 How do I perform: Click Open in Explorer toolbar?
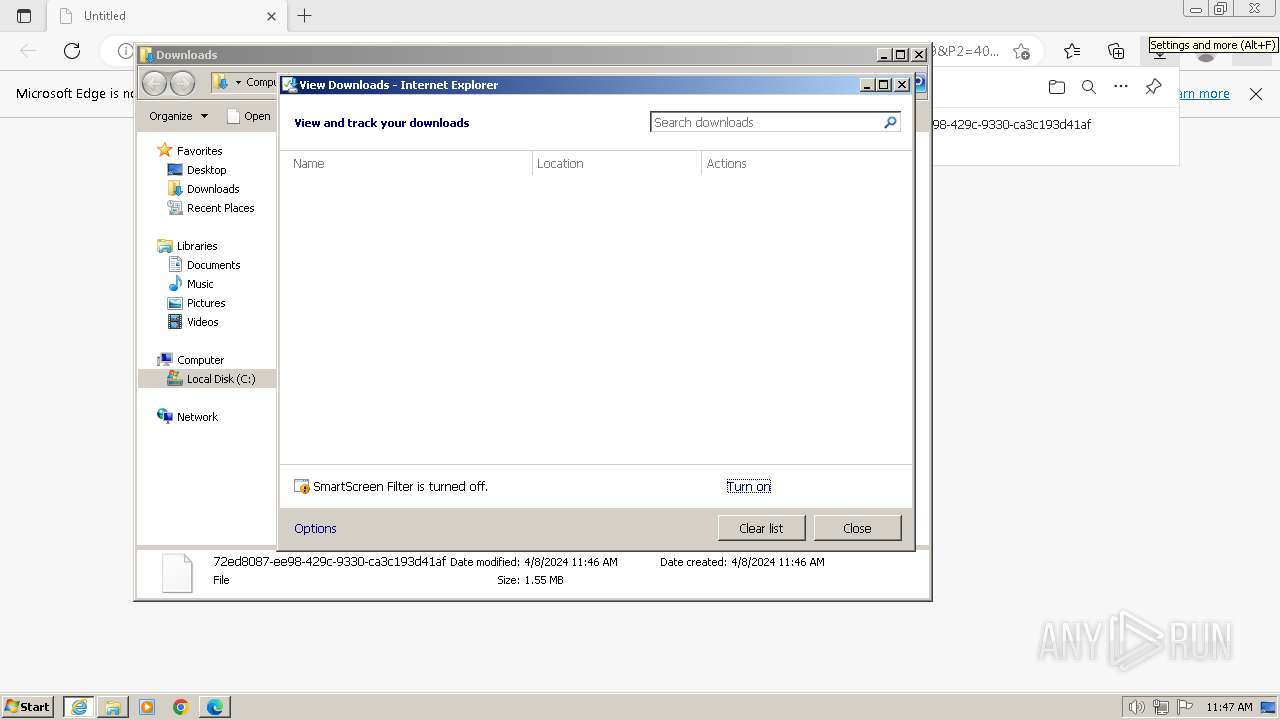tap(249, 116)
